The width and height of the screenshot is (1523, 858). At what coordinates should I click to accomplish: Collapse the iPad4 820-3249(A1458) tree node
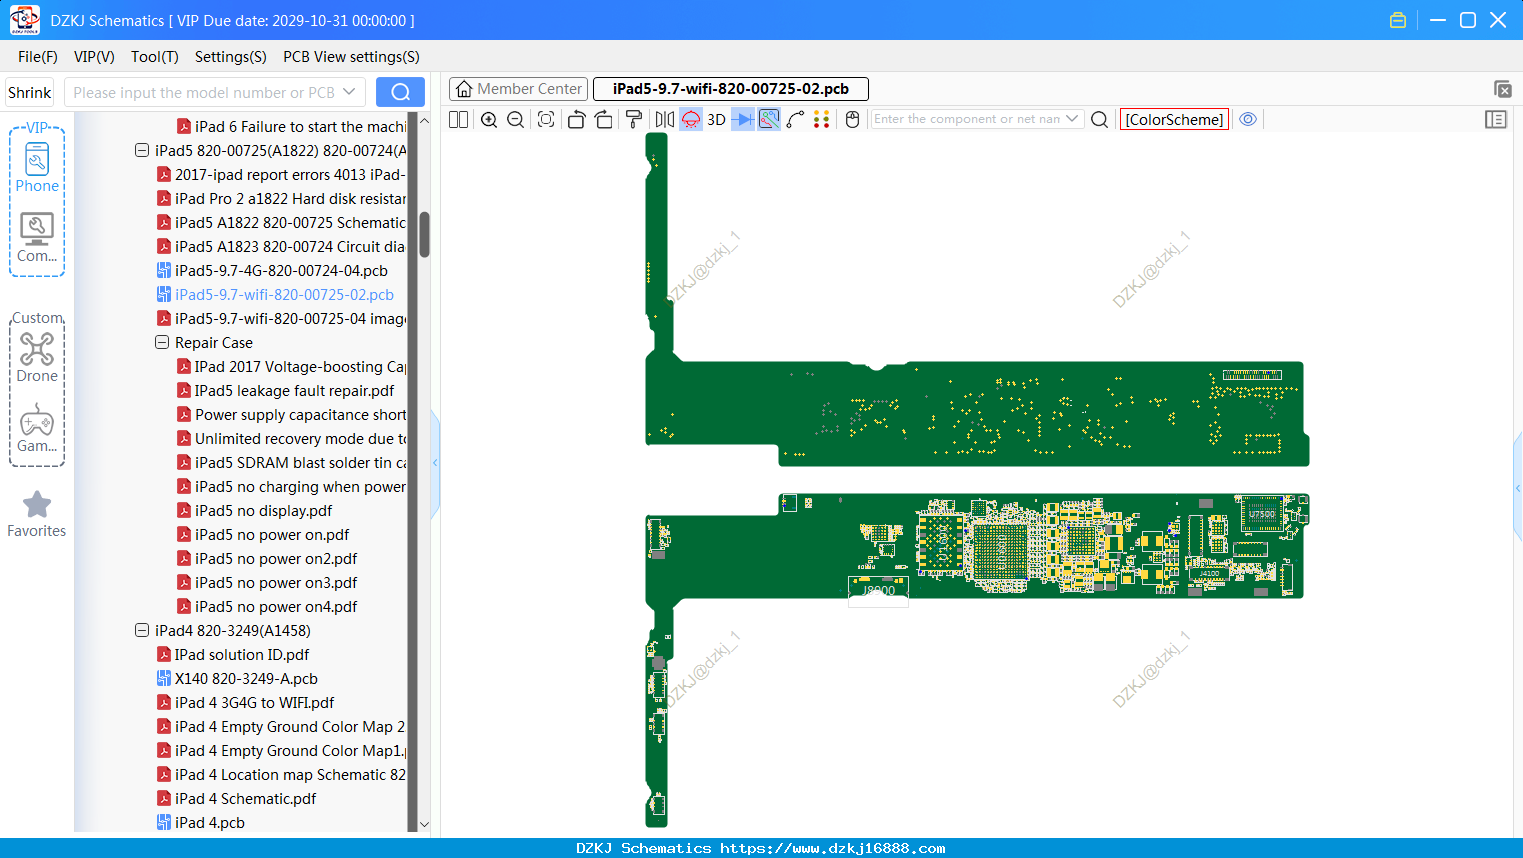(142, 630)
